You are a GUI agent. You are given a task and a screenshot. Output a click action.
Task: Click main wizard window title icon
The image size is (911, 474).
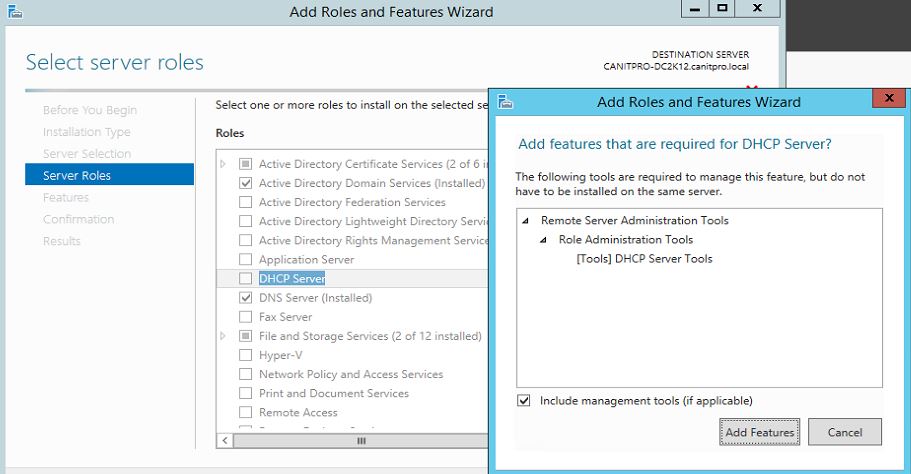click(x=12, y=12)
